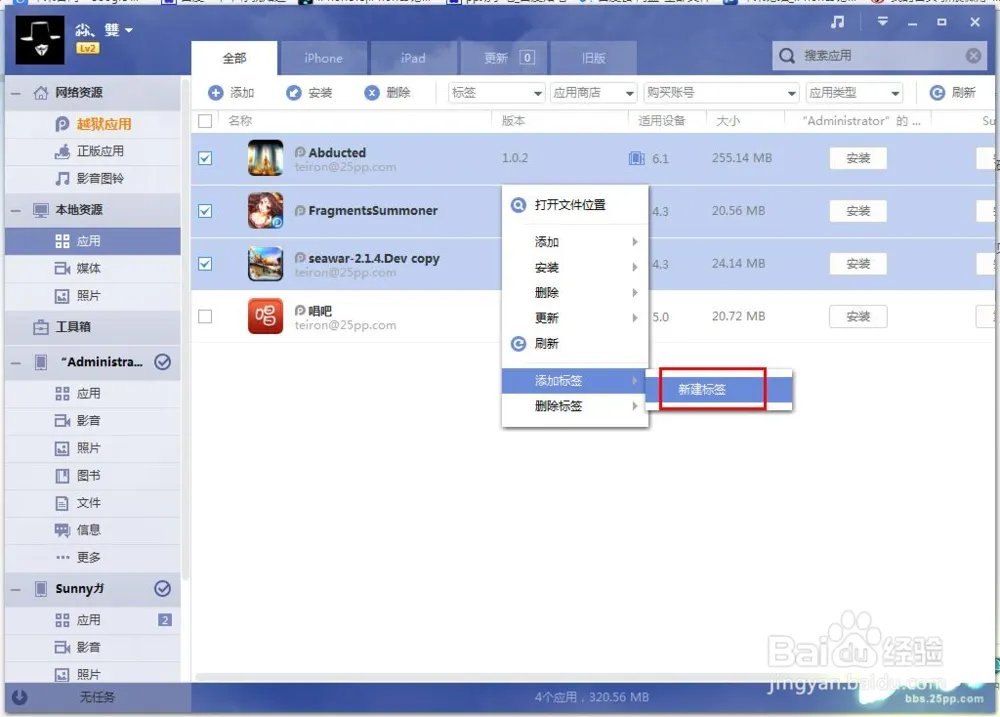
Task: Clear the search box with the X icon
Action: 973,56
